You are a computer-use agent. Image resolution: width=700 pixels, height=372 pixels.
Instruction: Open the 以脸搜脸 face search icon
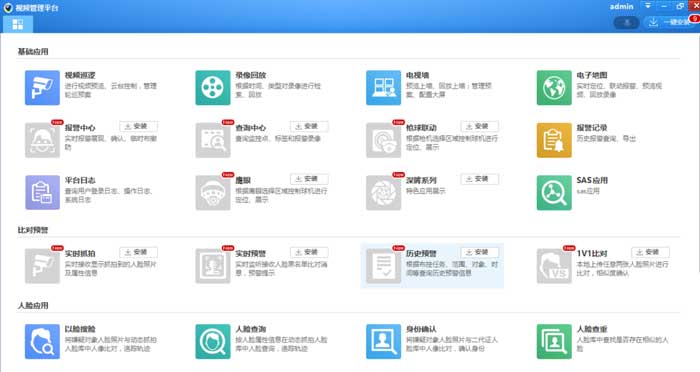click(x=42, y=342)
